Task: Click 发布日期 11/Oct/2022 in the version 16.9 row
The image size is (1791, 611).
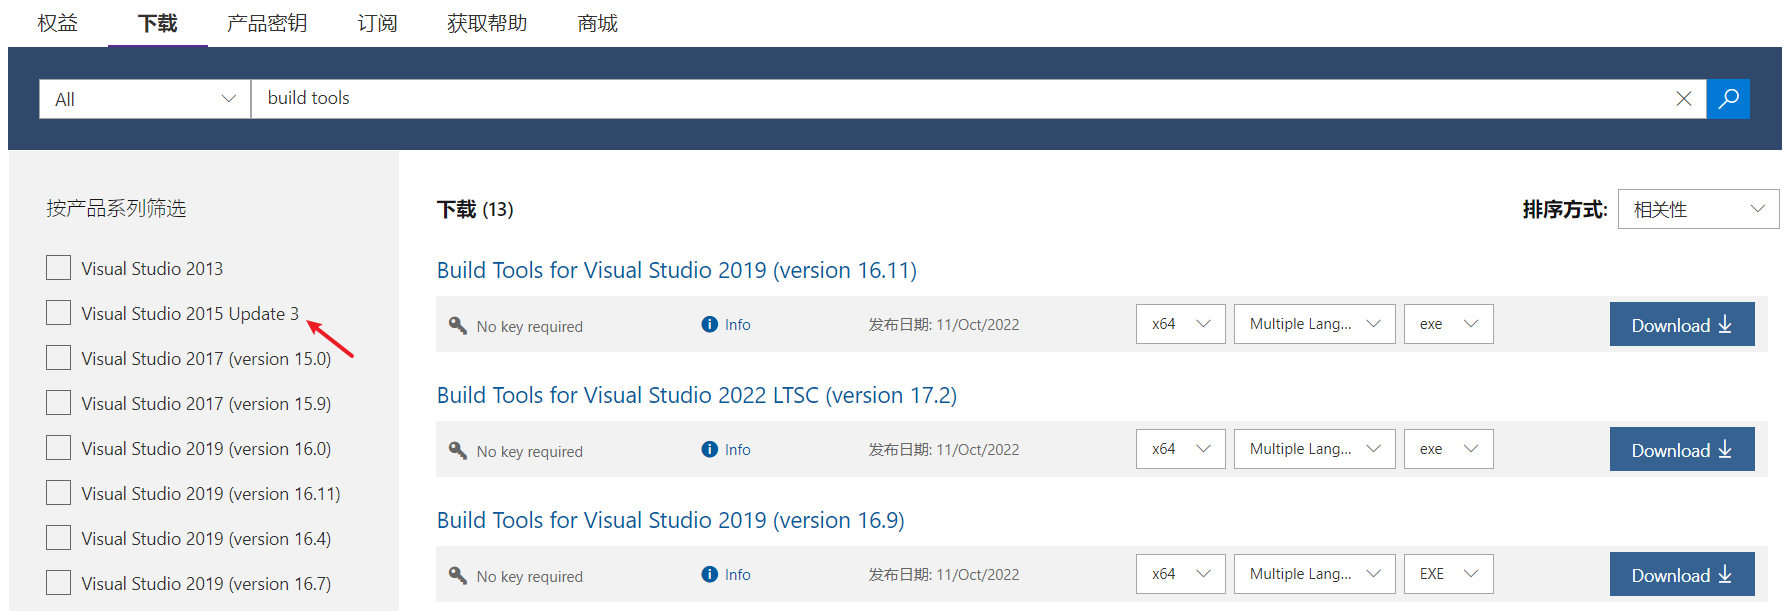Action: point(944,575)
